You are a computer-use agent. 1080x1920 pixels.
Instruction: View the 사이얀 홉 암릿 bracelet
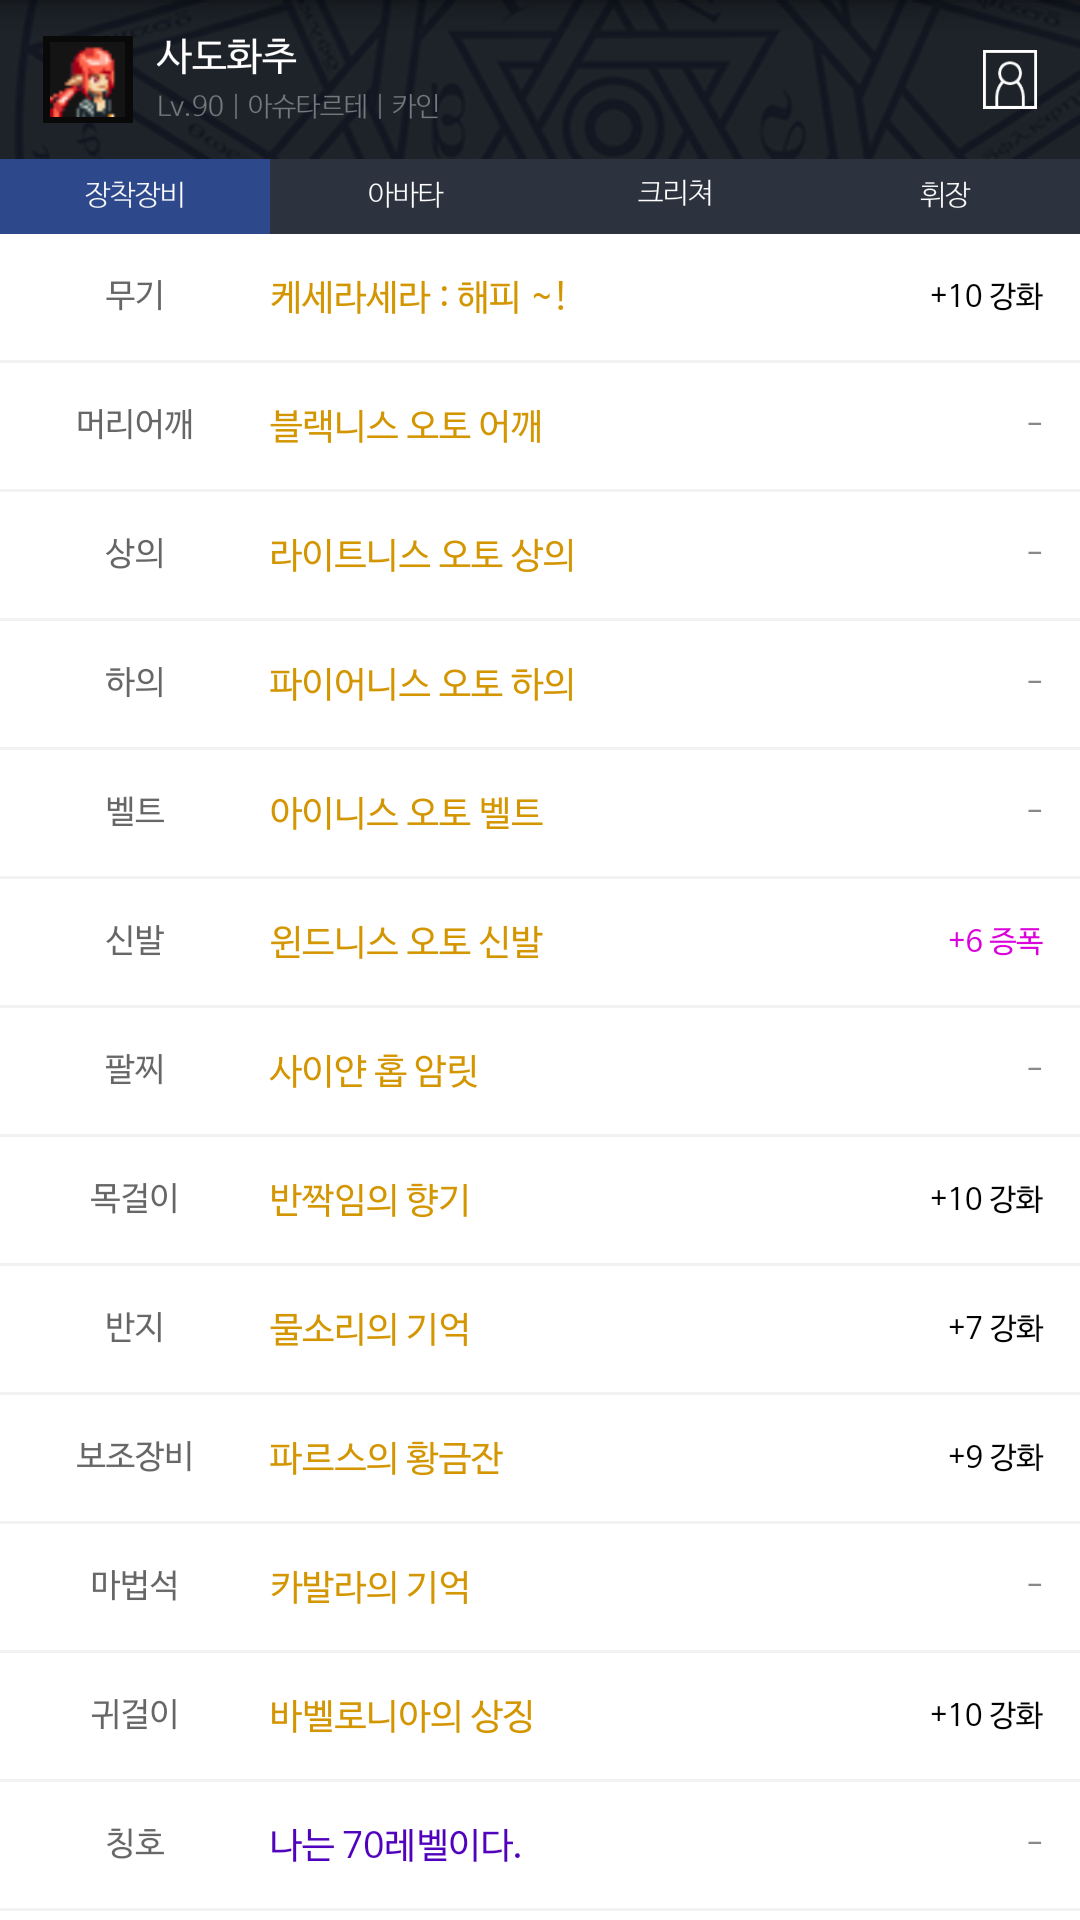pyautogui.click(x=374, y=1071)
